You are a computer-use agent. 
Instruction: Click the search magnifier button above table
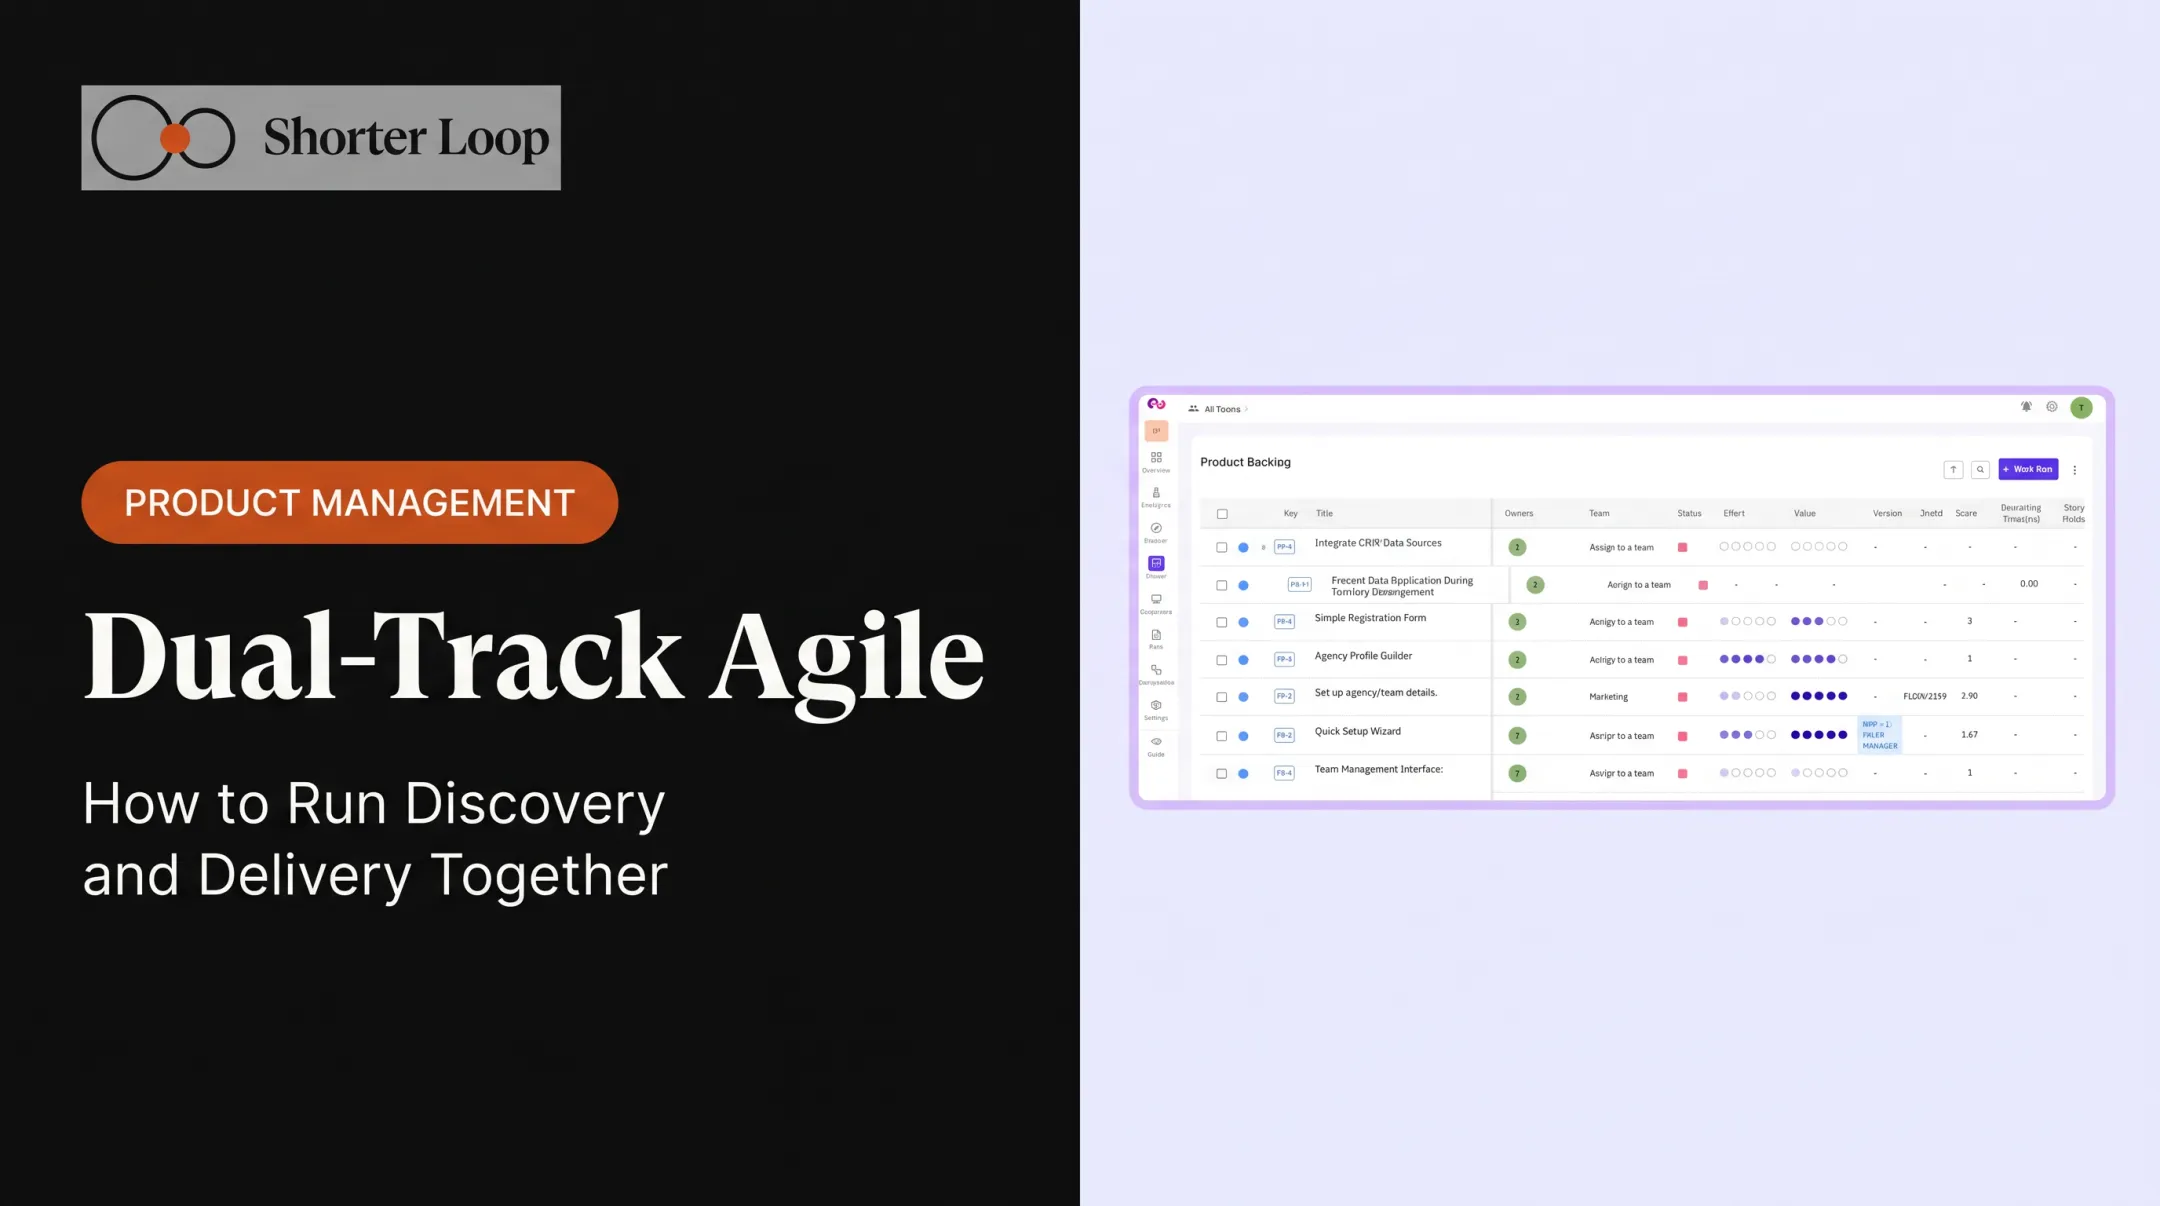tap(1980, 470)
